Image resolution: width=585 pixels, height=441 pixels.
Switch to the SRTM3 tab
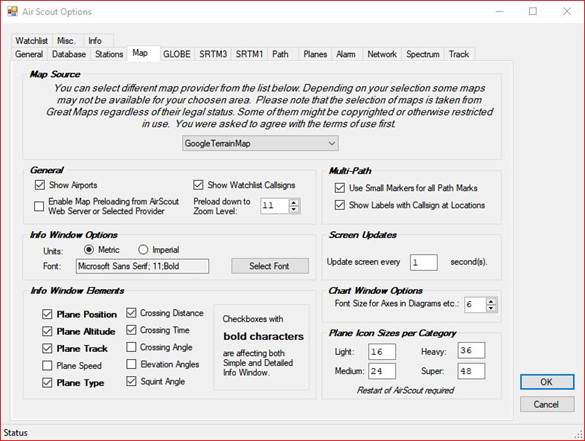tap(213, 54)
